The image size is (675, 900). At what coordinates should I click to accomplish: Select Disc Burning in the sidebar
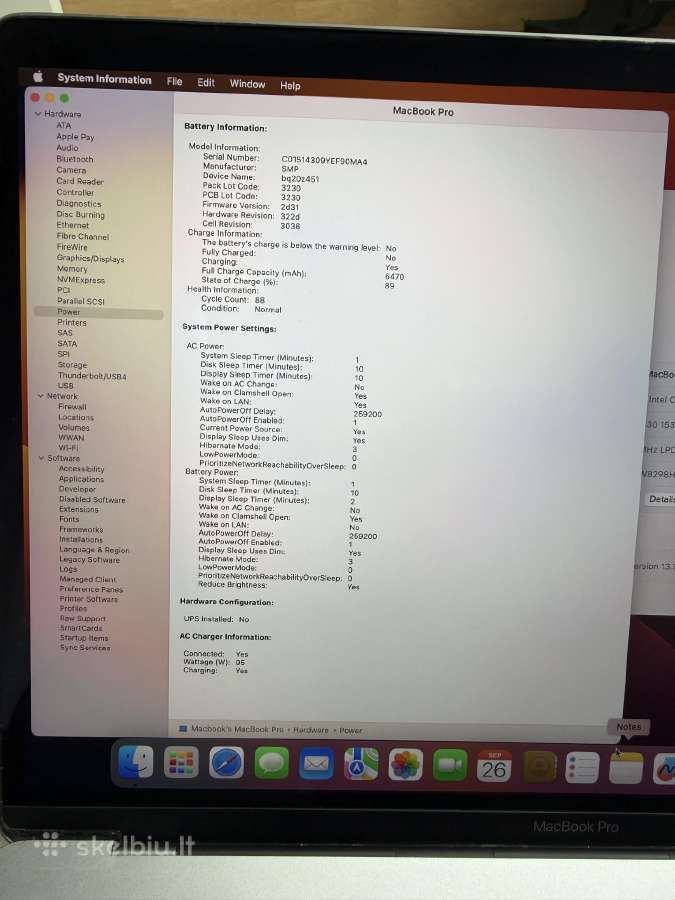click(80, 215)
